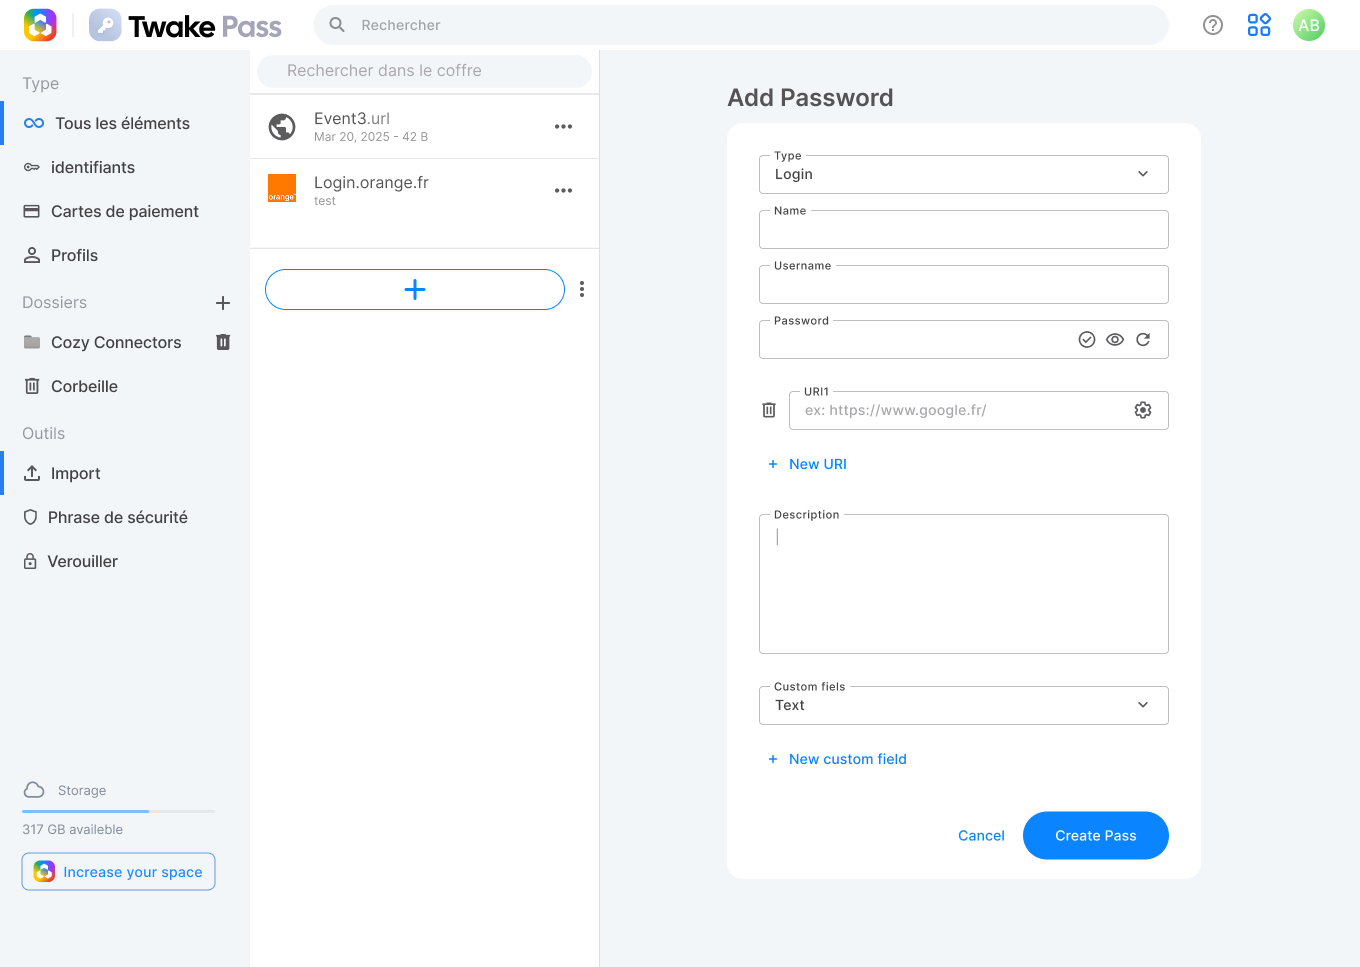The width and height of the screenshot is (1360, 967).
Task: Open more options for Login.orange.fr
Action: pos(564,190)
